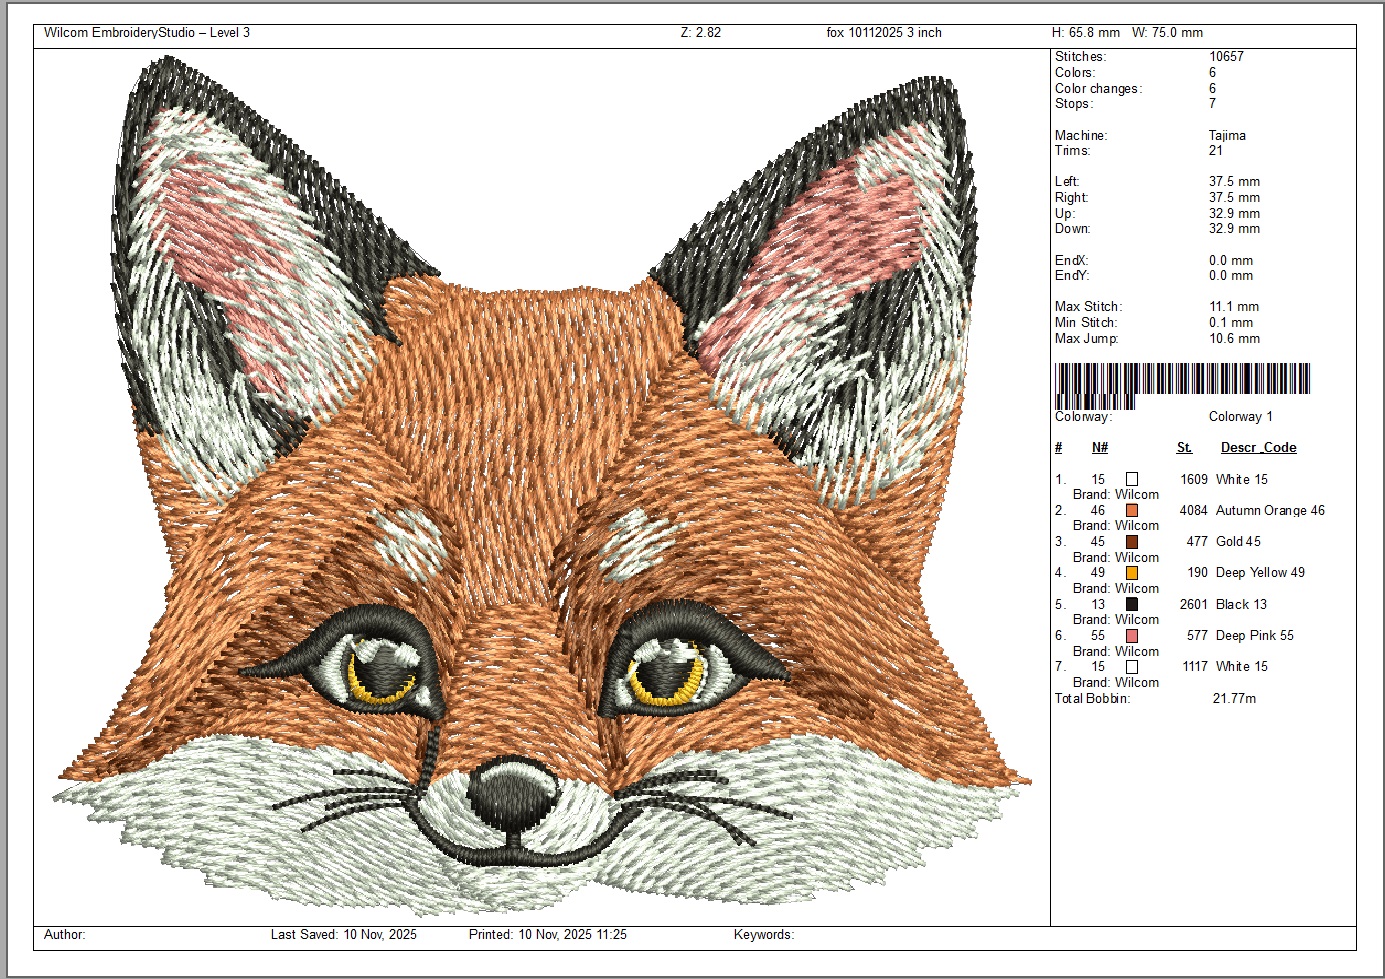The width and height of the screenshot is (1385, 979).
Task: Select the Deep Pink 55 swatch
Action: pyautogui.click(x=1131, y=636)
